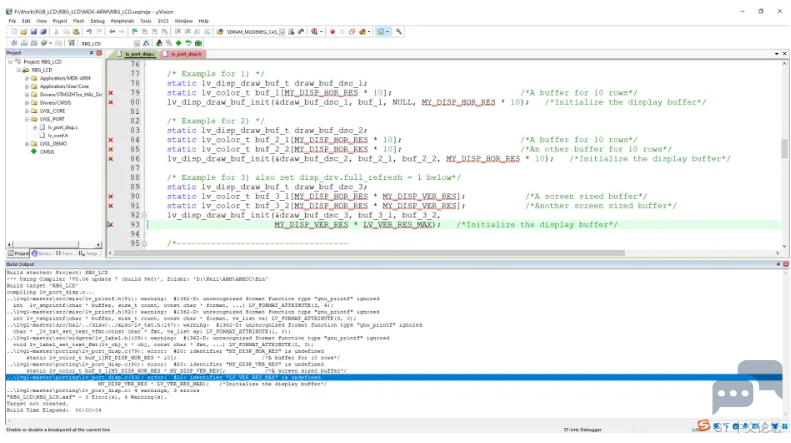This screenshot has width=791, height=443.
Task: Click the Kill All Breakpoints icon
Action: tap(362, 32)
